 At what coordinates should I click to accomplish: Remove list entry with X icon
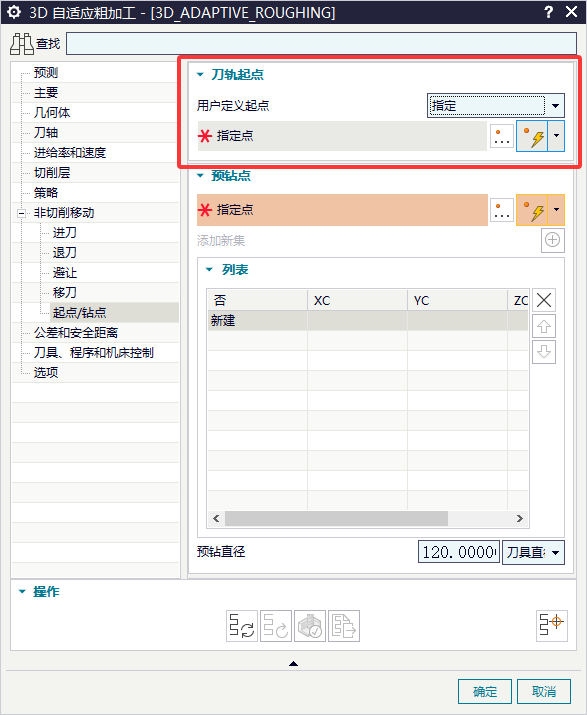544,301
